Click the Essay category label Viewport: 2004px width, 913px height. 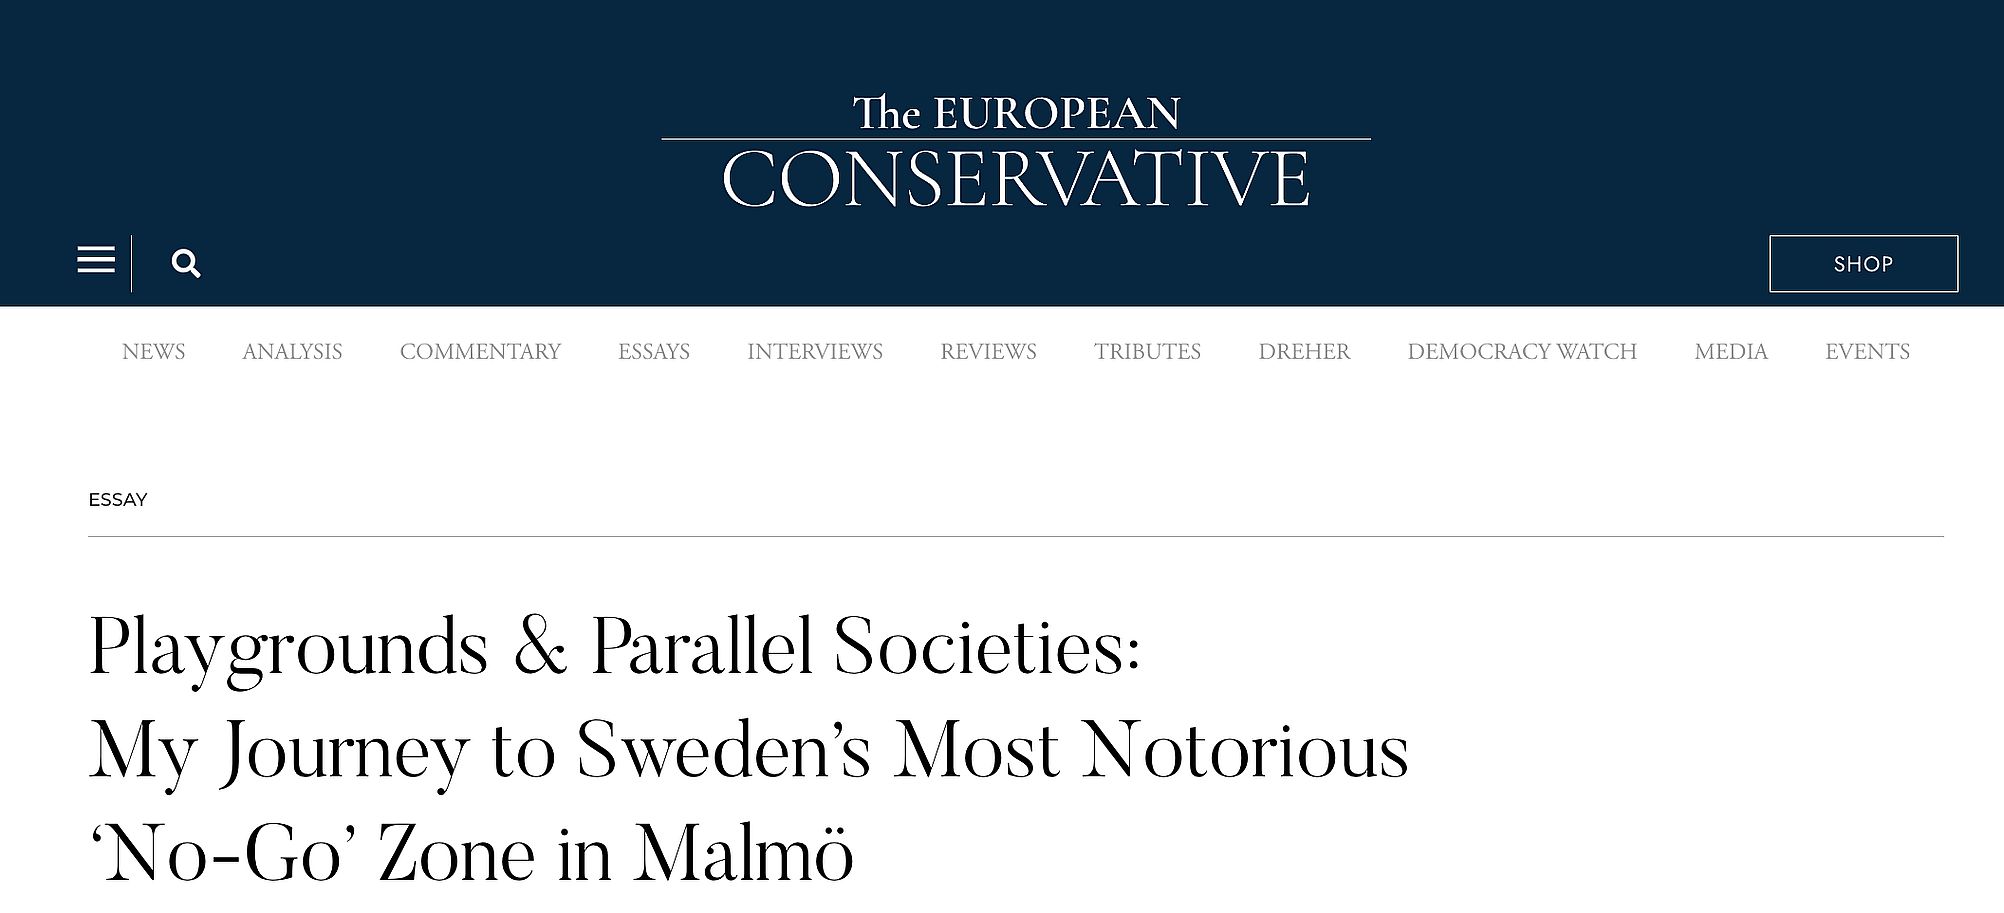(118, 500)
